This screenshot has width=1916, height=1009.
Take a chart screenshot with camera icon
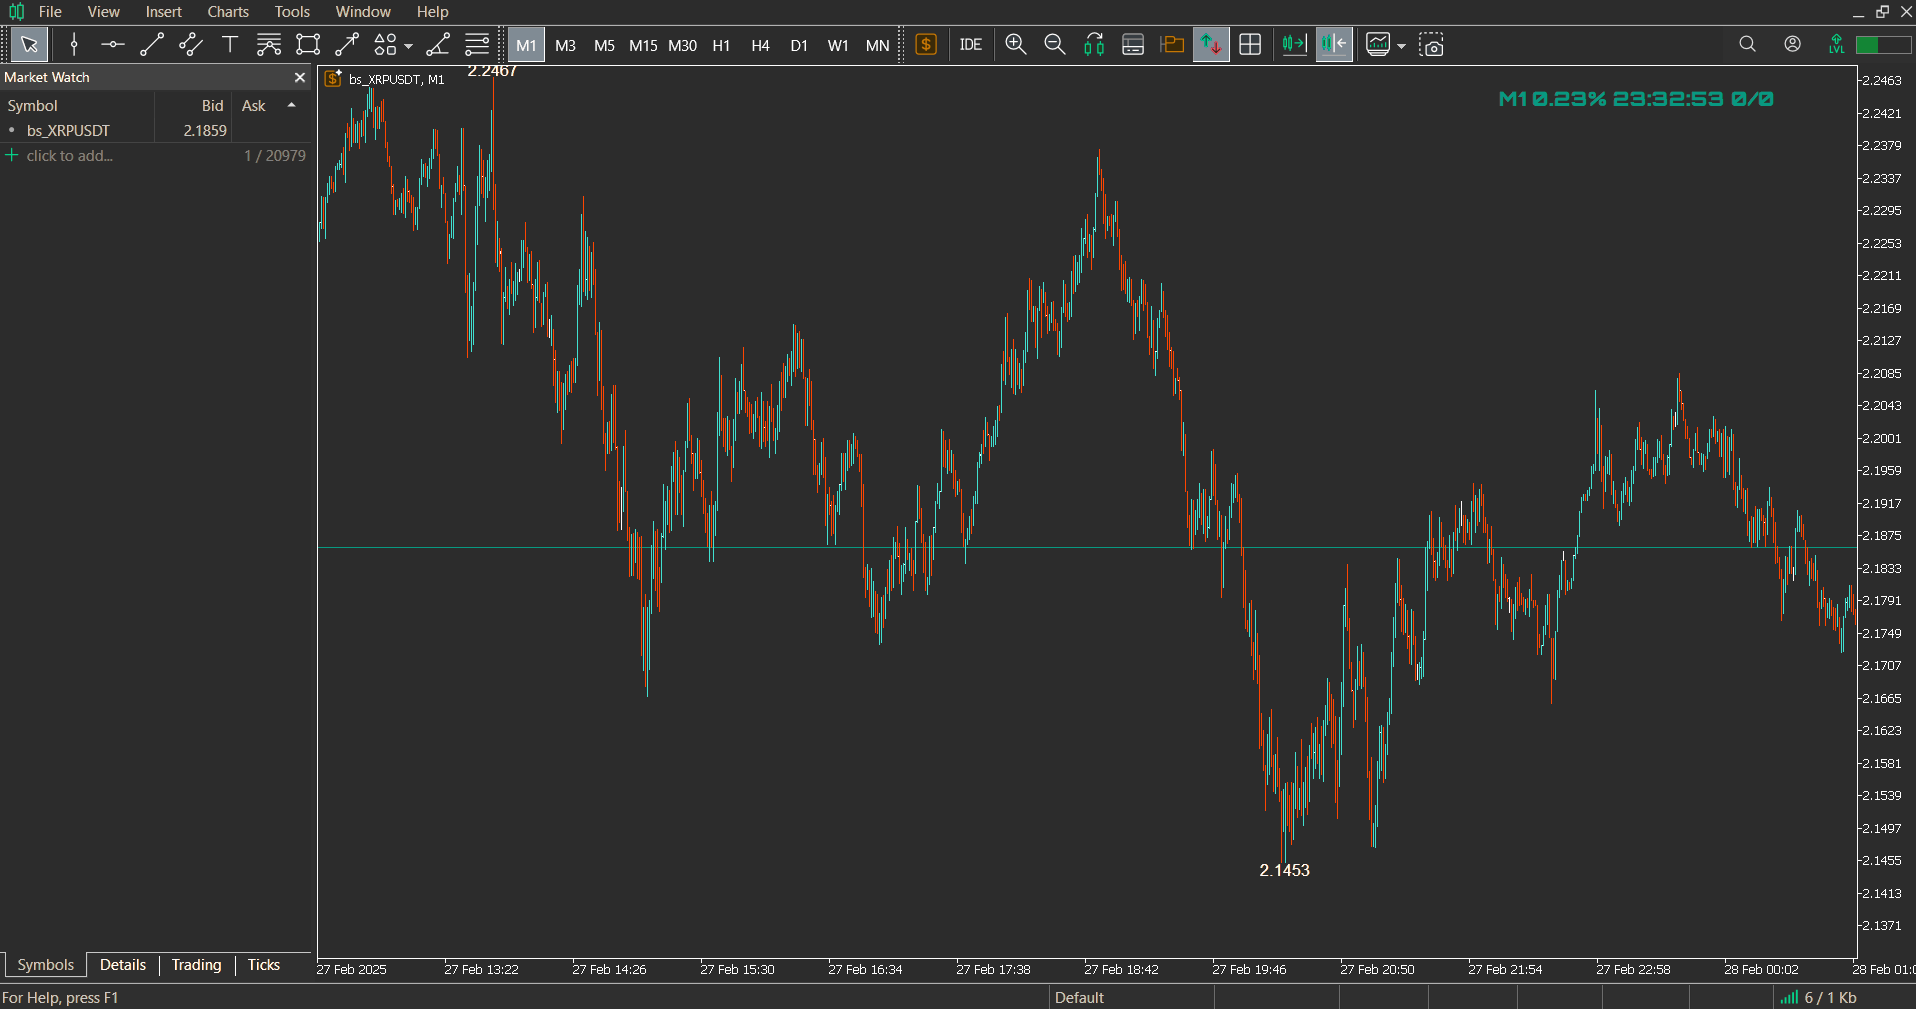(x=1432, y=45)
